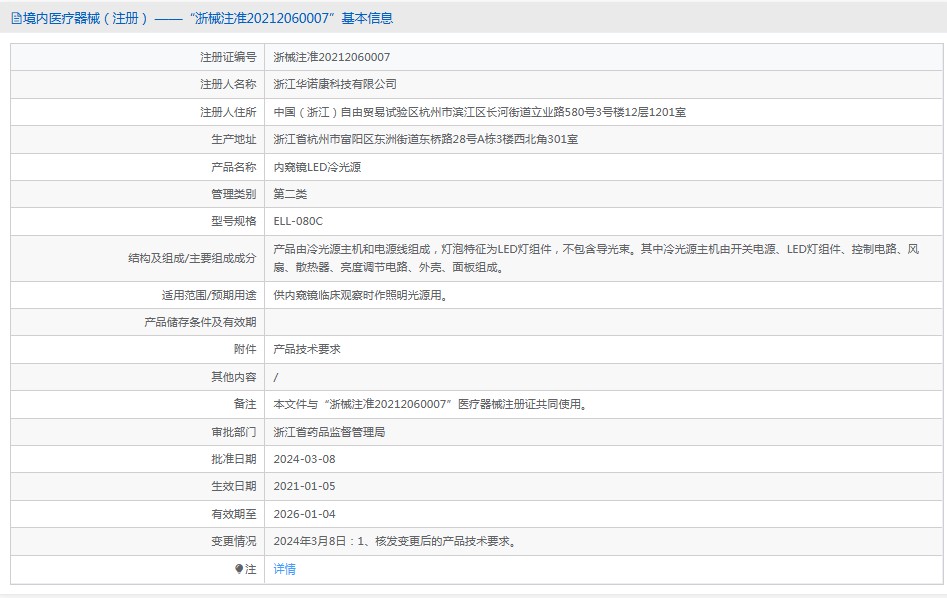Click the 其他内容 label

[234, 378]
